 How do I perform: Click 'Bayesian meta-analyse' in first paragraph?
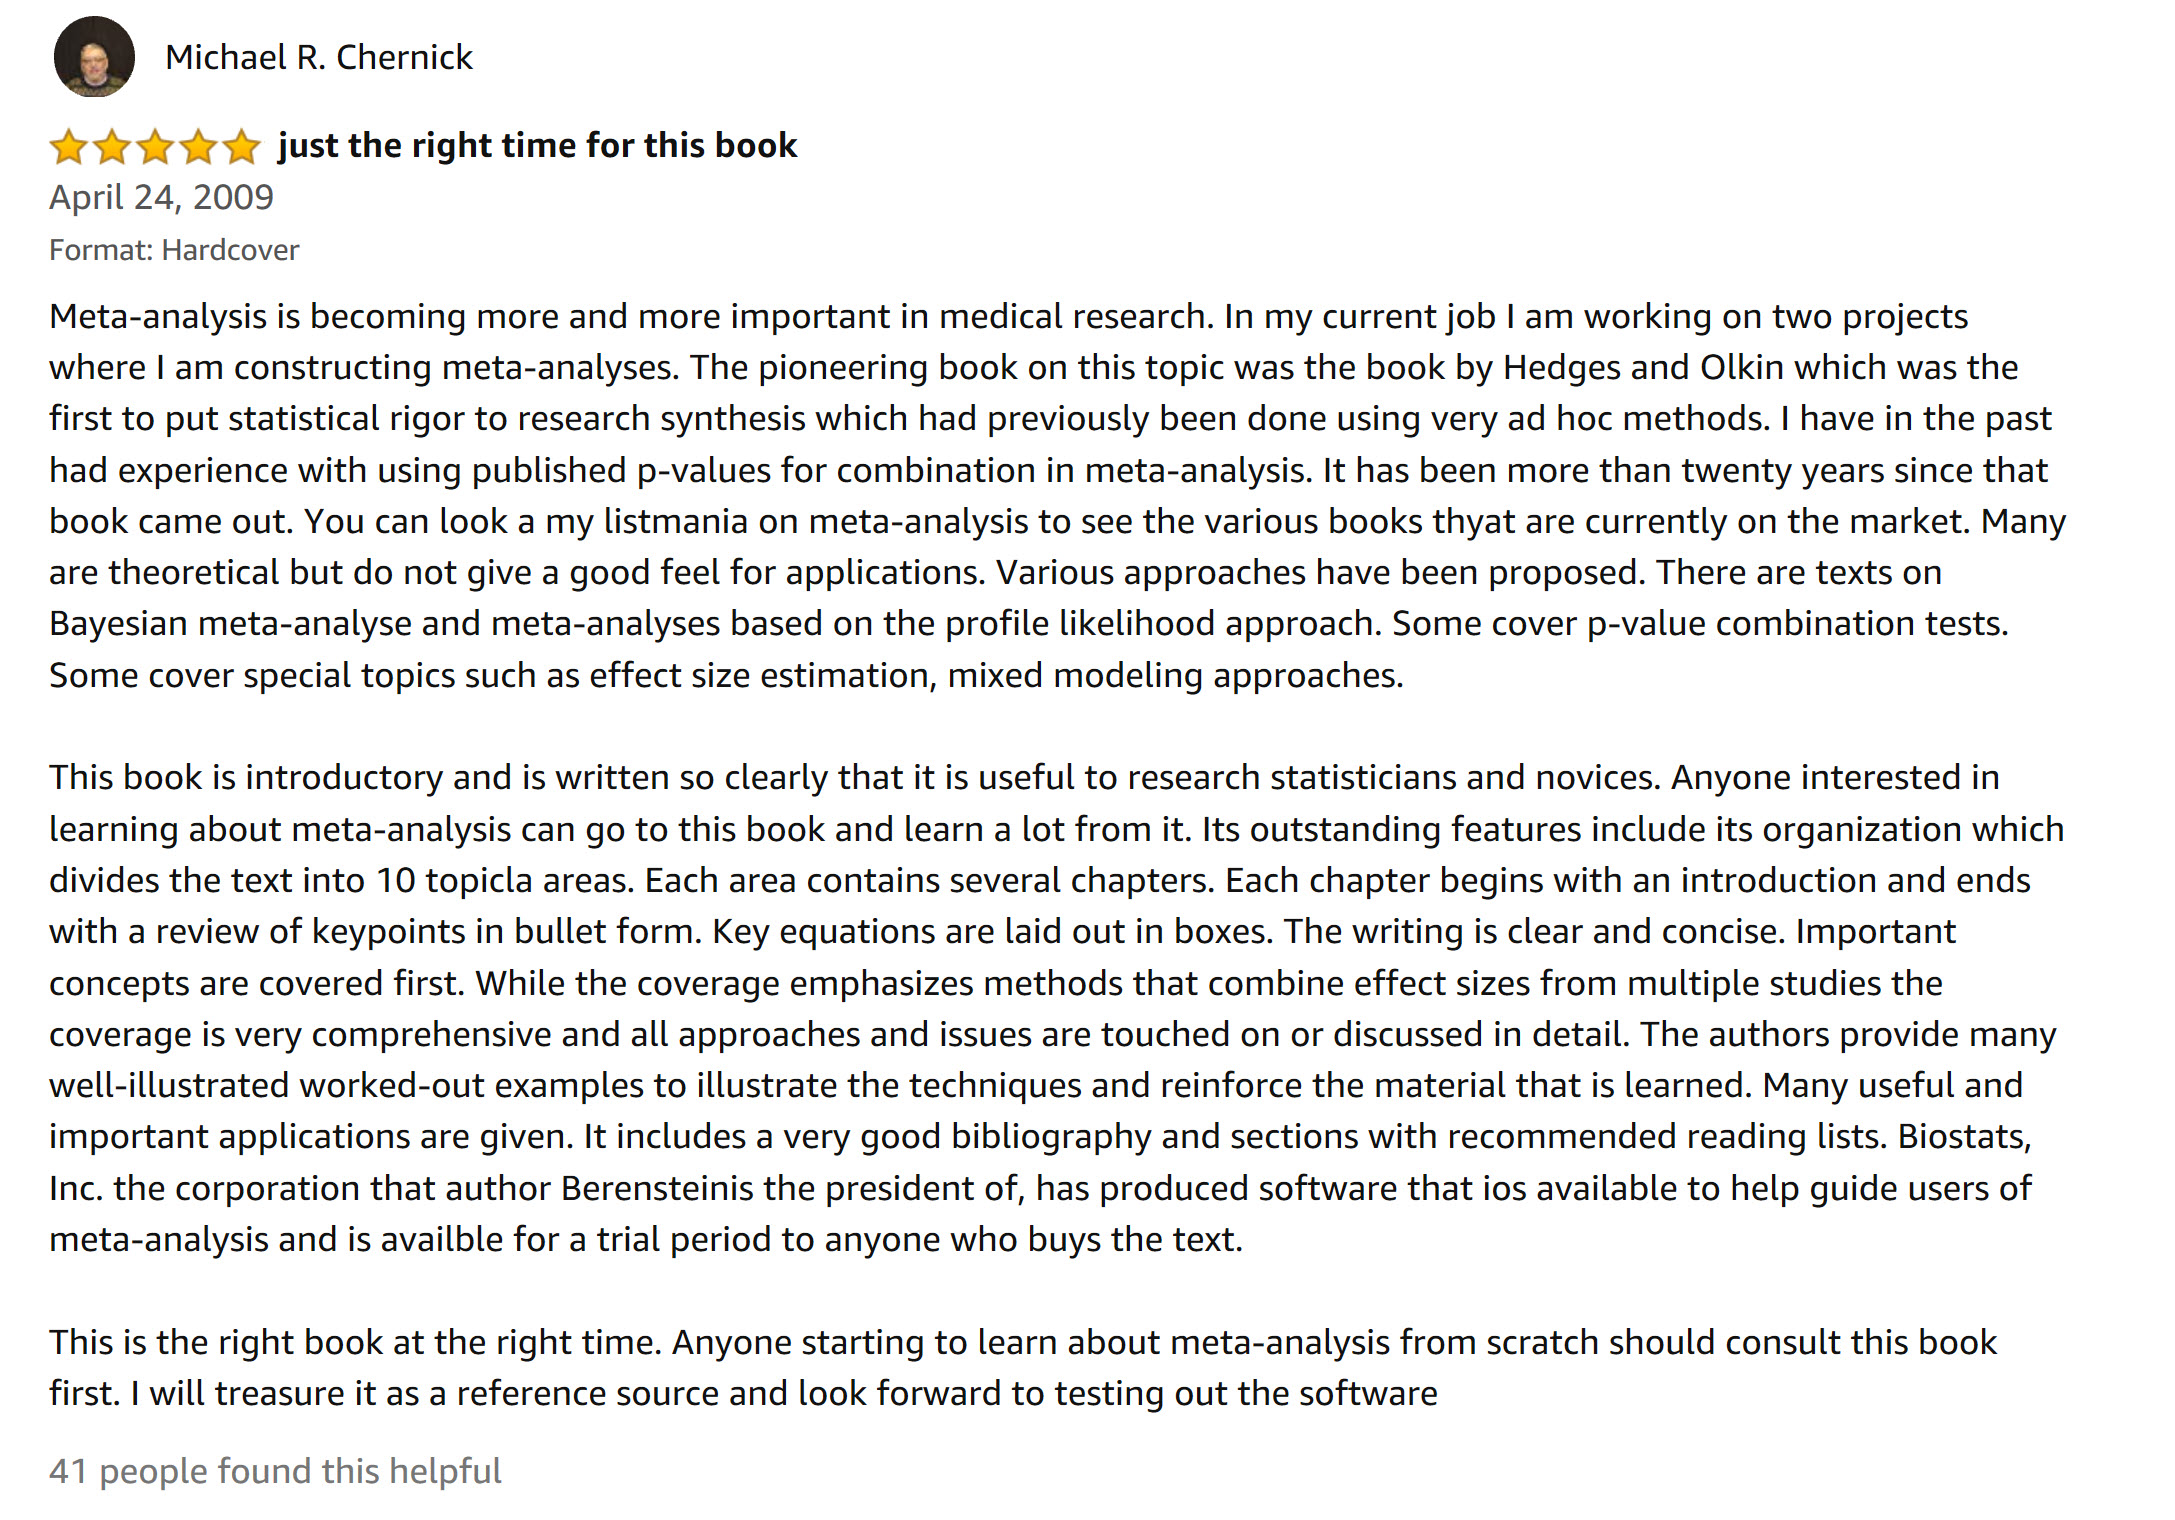point(230,624)
